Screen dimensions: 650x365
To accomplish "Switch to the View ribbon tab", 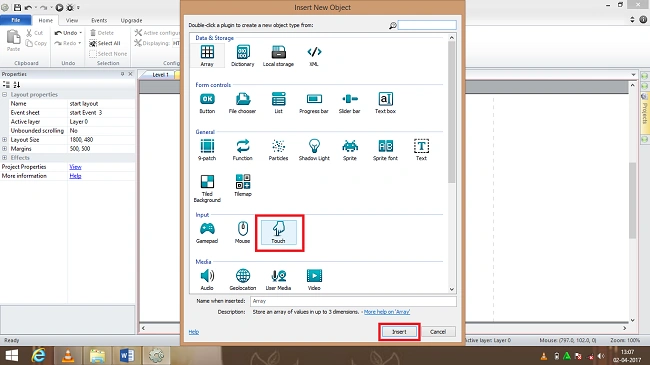I will [x=72, y=20].
